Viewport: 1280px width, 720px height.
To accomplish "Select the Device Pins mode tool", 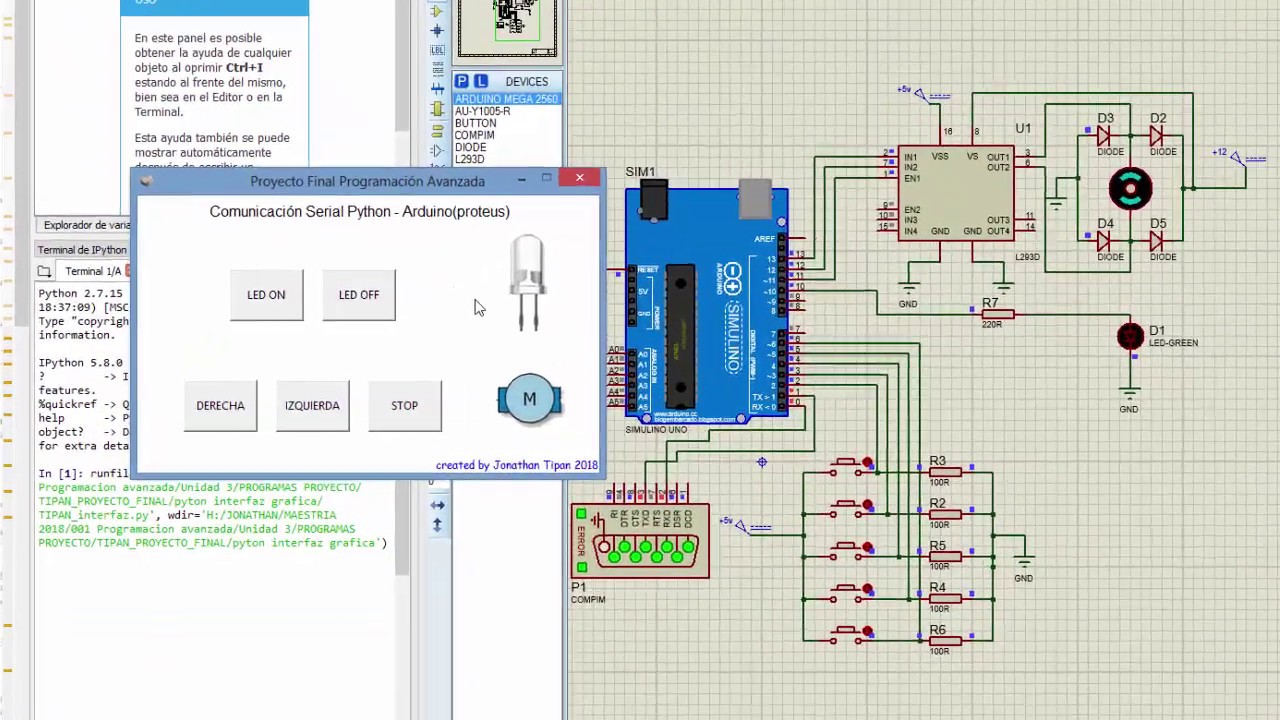I will [x=437, y=150].
